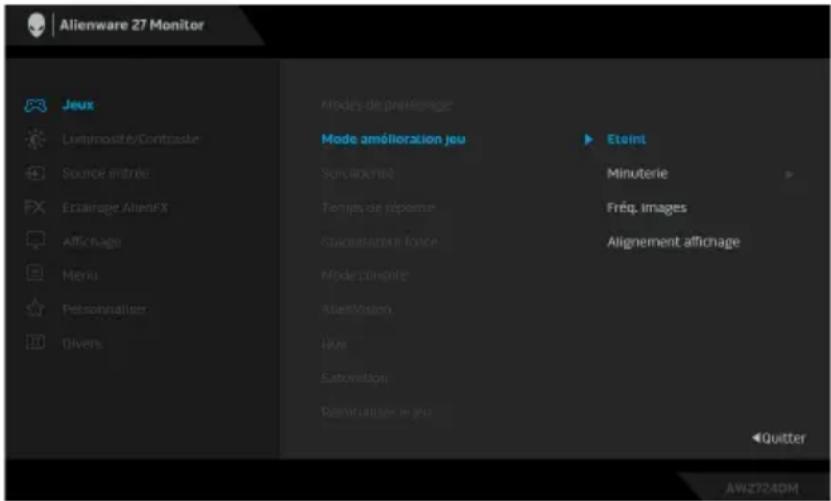Choose the Minuterie option
This screenshot has width=831, height=501.
pyautogui.click(x=637, y=173)
